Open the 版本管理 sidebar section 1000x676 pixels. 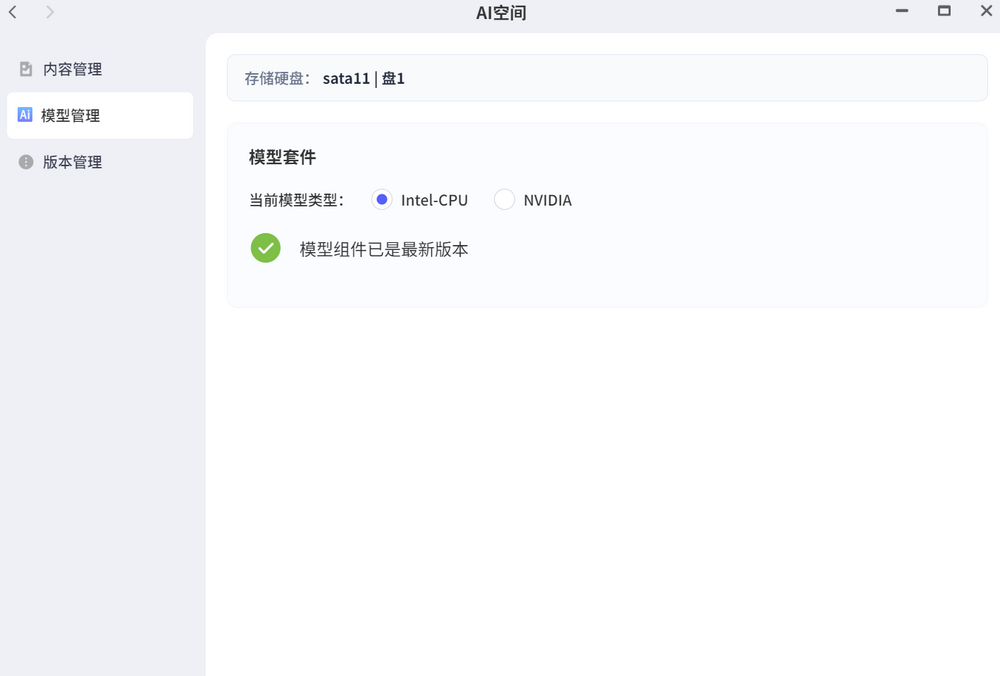pyautogui.click(x=72, y=162)
